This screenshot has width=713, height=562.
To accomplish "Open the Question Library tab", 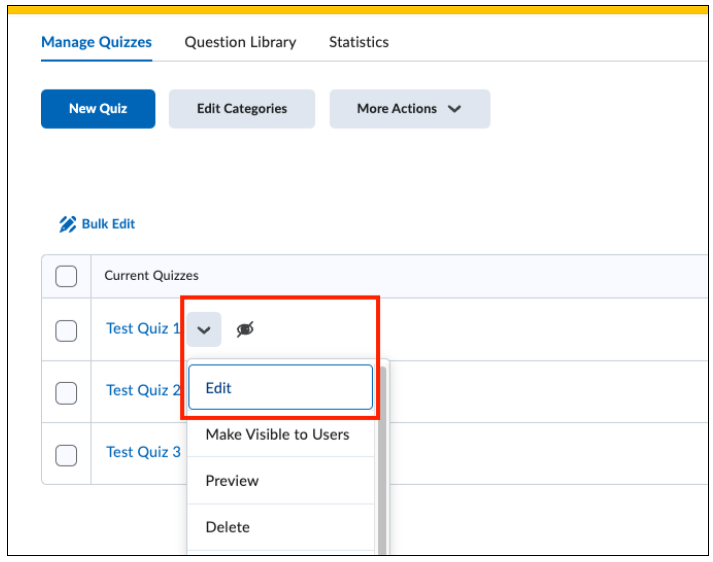I will pos(240,42).
